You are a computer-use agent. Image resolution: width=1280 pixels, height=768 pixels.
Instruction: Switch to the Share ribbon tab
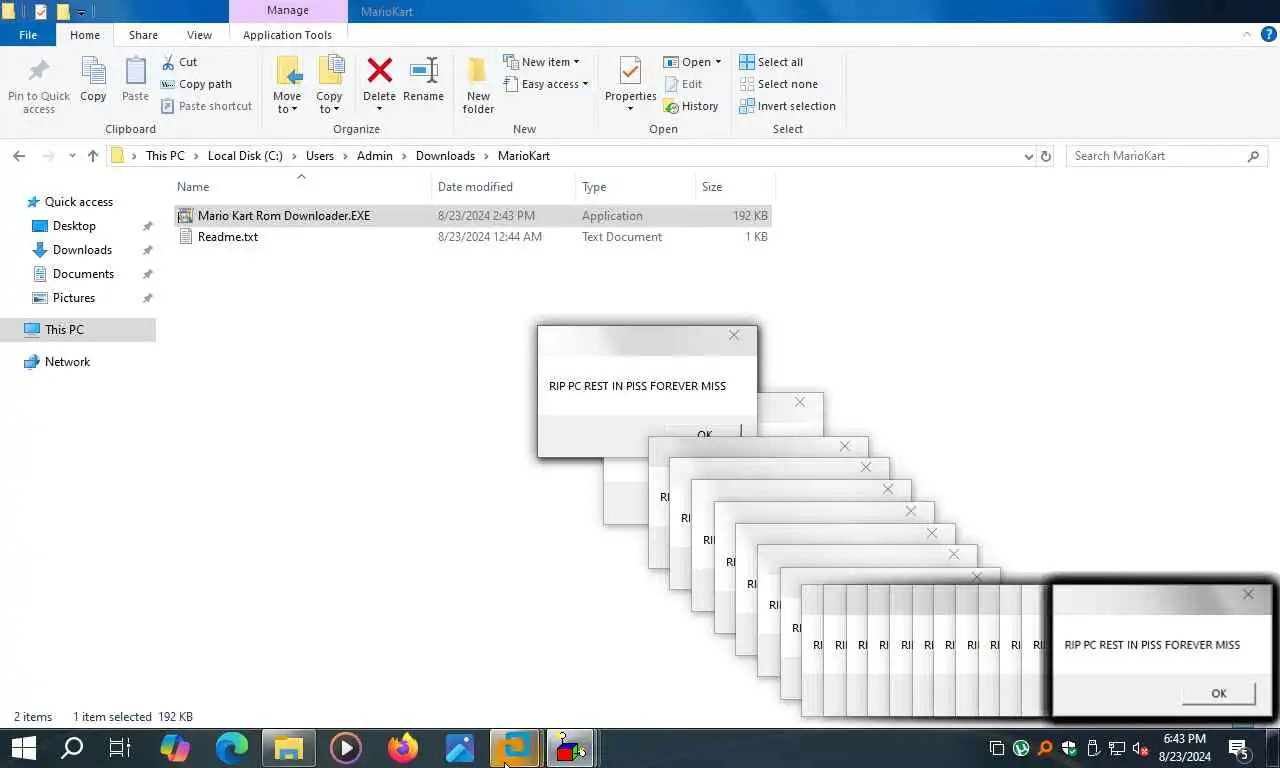pos(143,35)
